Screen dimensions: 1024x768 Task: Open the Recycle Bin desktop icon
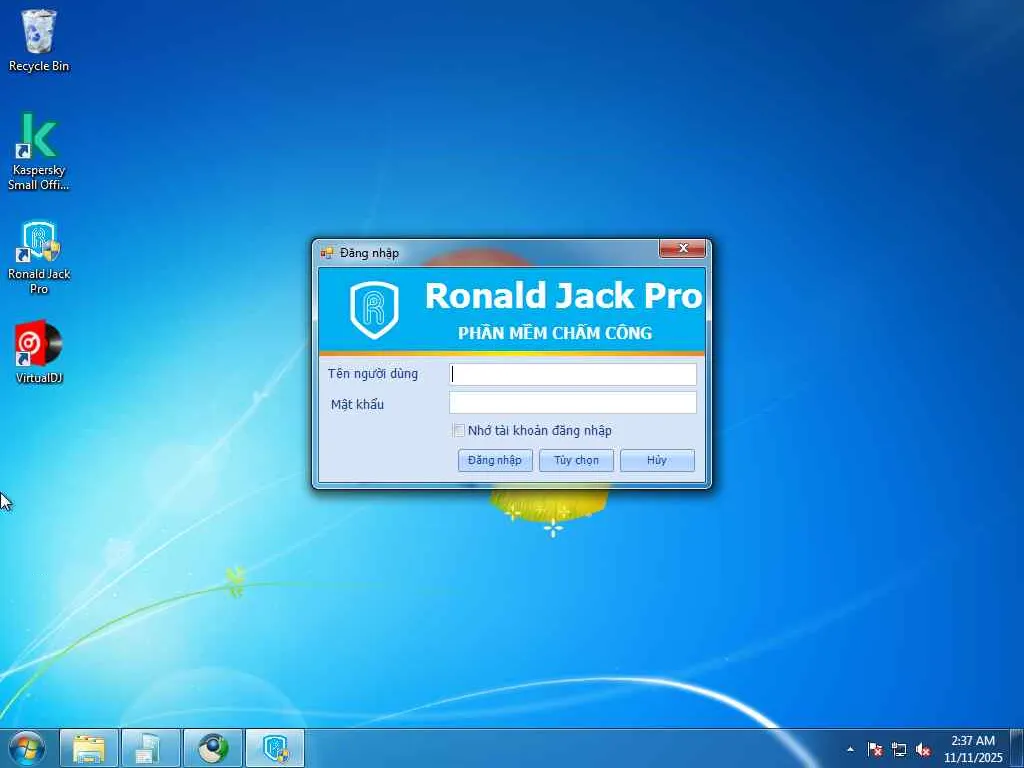pos(39,40)
